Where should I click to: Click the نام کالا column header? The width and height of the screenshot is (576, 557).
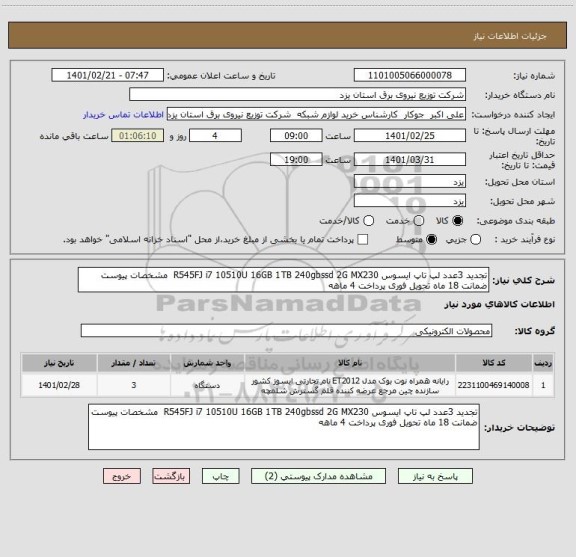click(x=350, y=363)
